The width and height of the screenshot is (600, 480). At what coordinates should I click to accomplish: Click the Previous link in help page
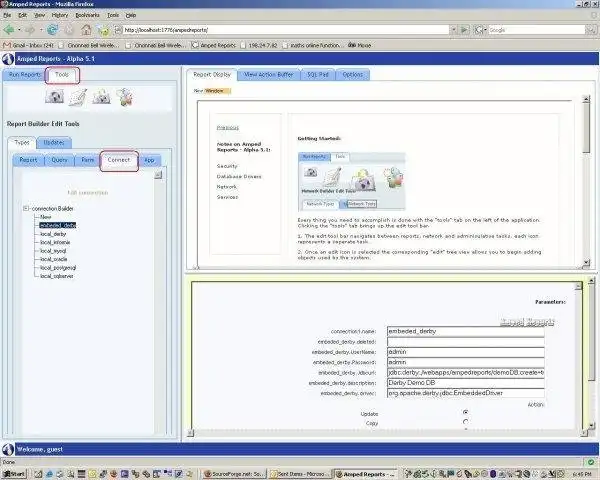click(228, 128)
